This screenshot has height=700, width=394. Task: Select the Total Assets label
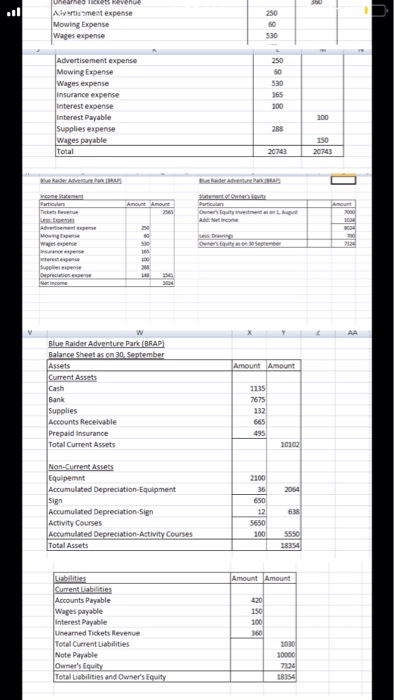tap(68, 545)
